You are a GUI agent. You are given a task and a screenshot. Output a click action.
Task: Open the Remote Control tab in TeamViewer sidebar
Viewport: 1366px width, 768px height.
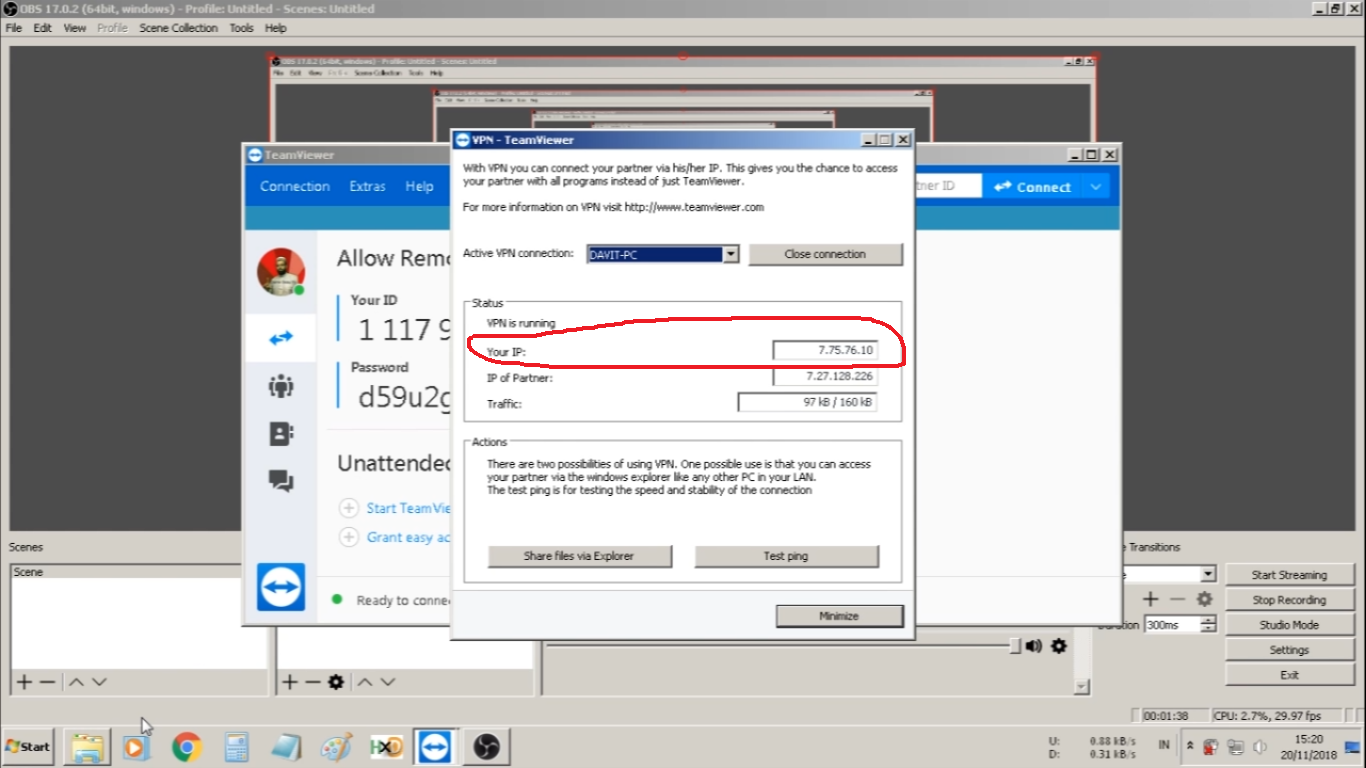(281, 338)
